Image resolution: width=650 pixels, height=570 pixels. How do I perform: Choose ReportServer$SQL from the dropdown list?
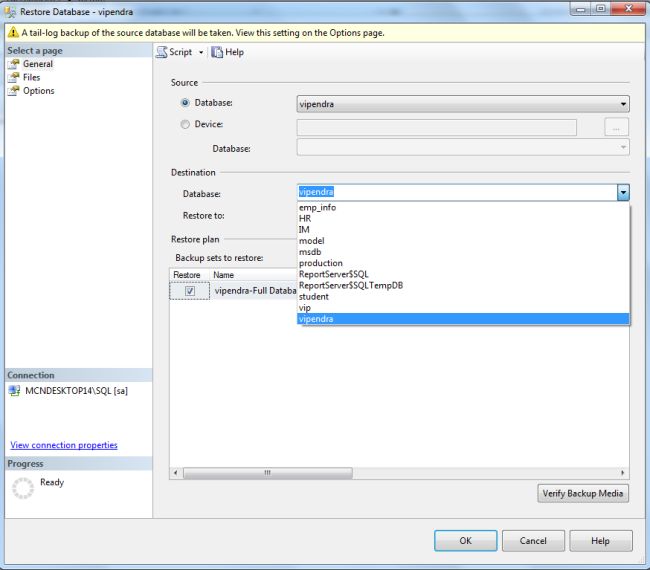463,274
